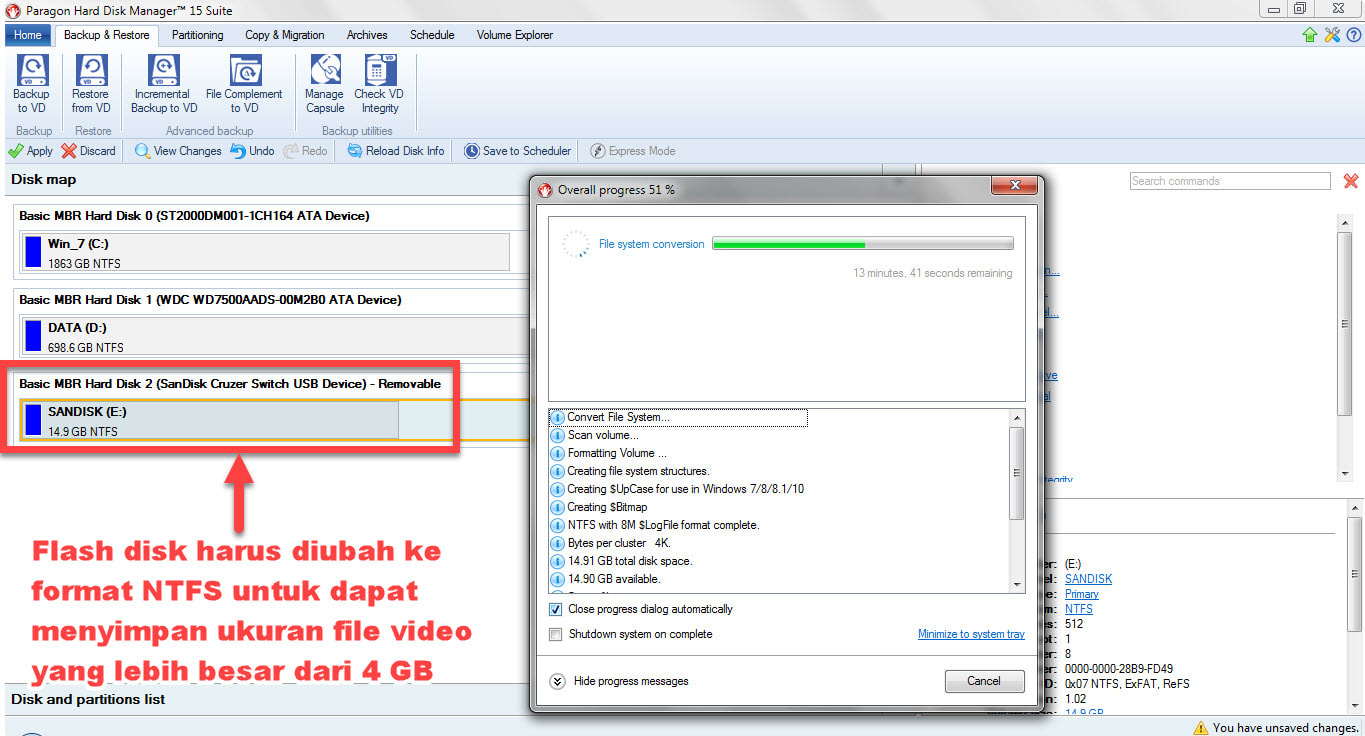This screenshot has width=1365, height=736.
Task: Uncheck Close progress dialog automatically
Action: tap(556, 609)
